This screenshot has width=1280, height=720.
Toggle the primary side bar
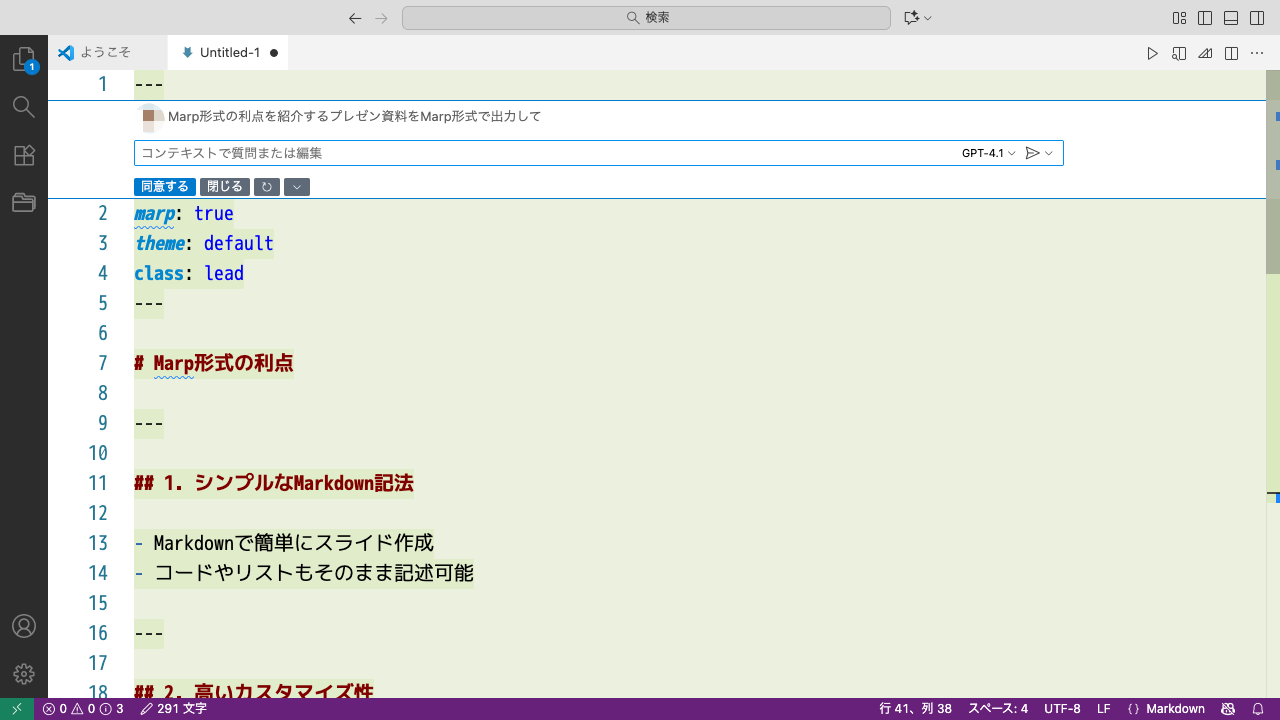tap(1205, 18)
